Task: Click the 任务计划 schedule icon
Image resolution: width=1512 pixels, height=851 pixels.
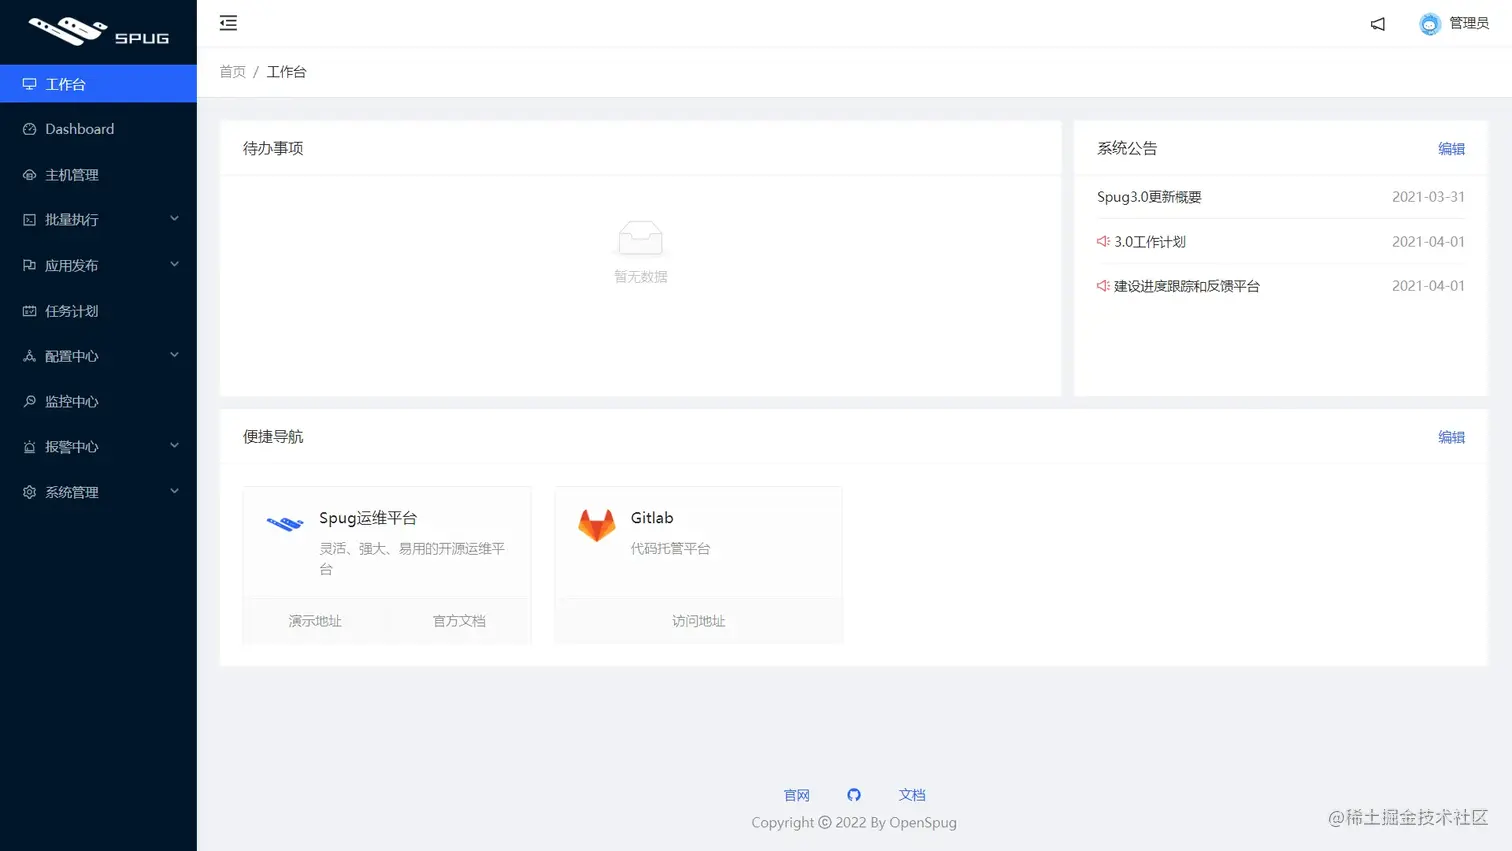Action: [29, 311]
